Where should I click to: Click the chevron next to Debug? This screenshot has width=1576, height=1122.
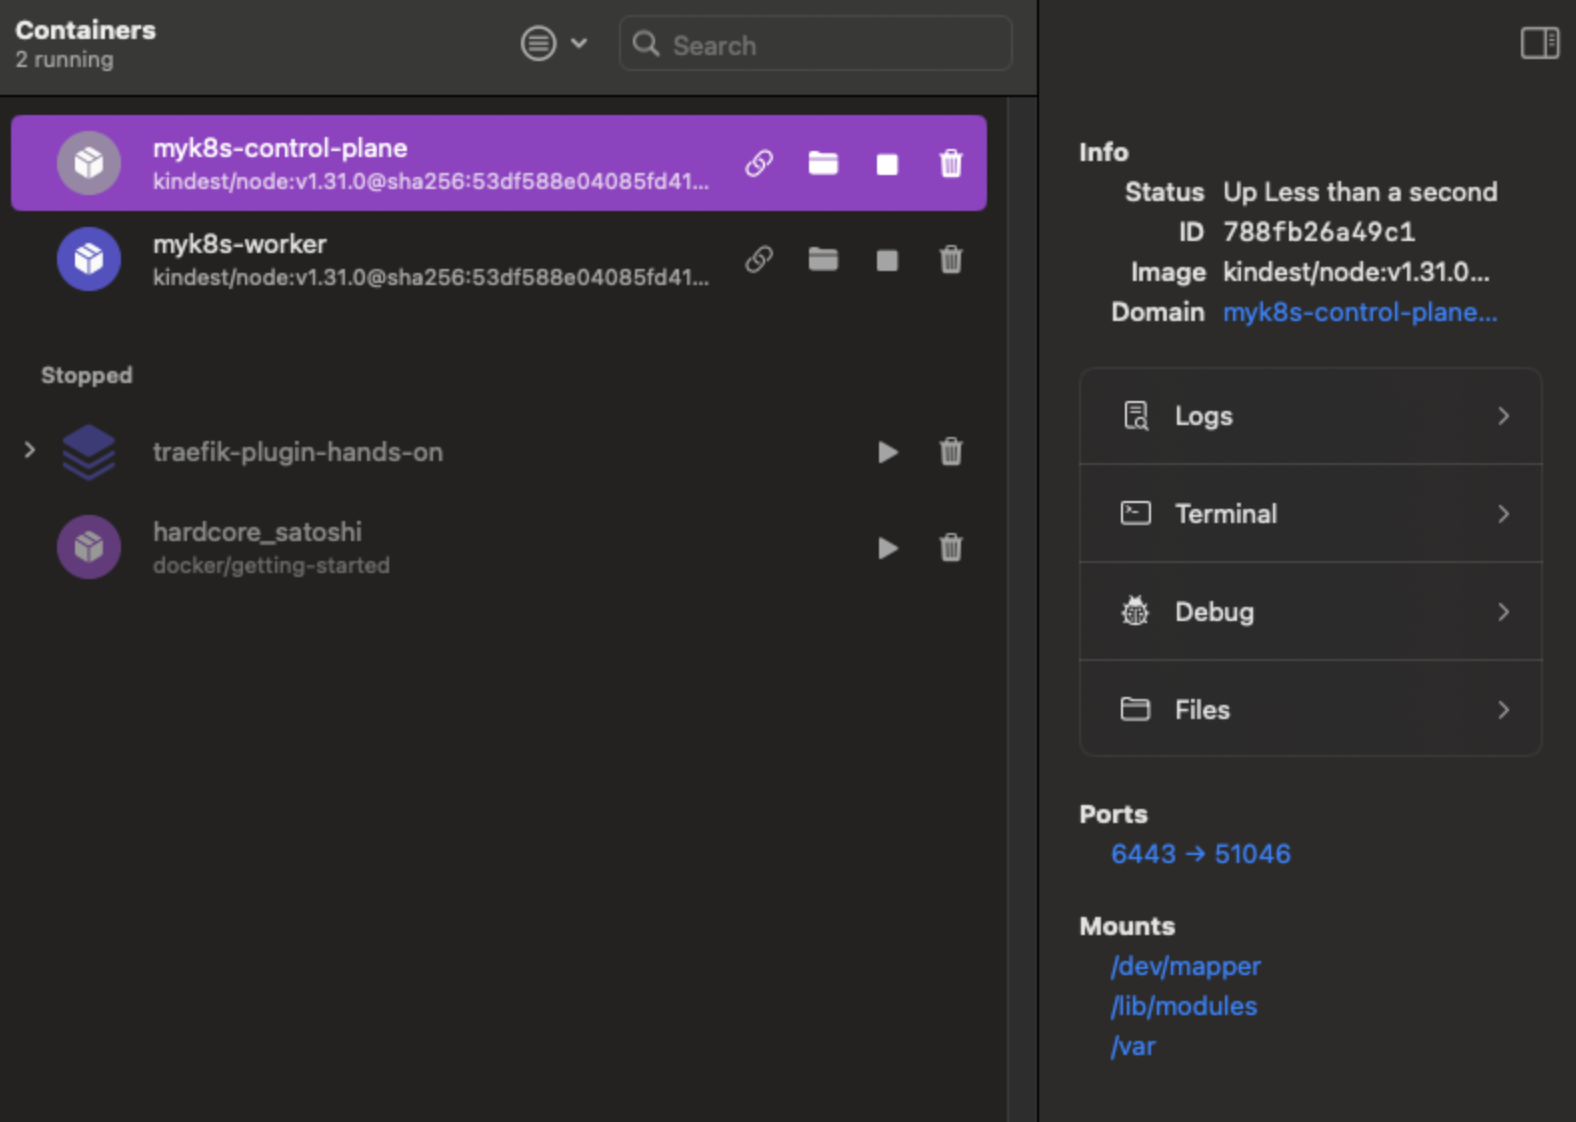[1503, 612]
